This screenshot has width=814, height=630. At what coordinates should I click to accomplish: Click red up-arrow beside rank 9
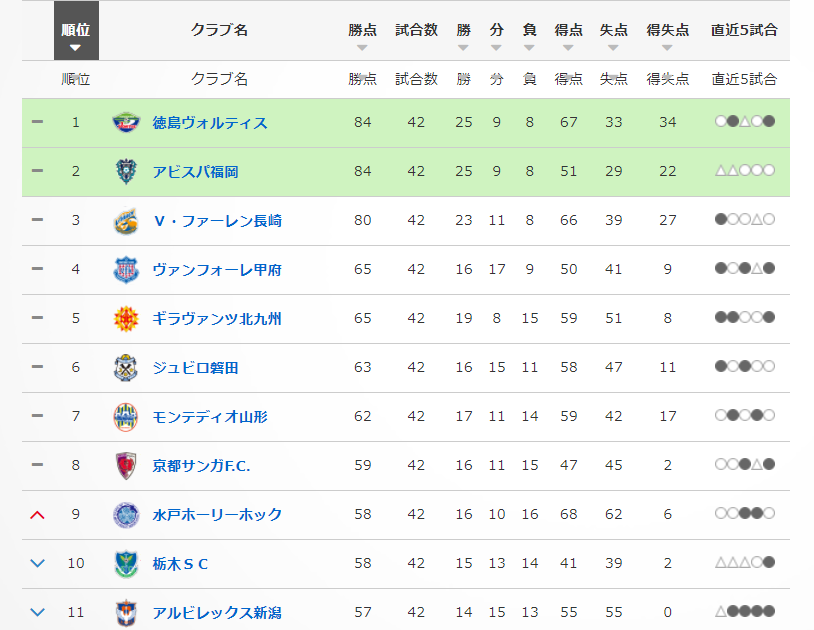click(x=37, y=515)
